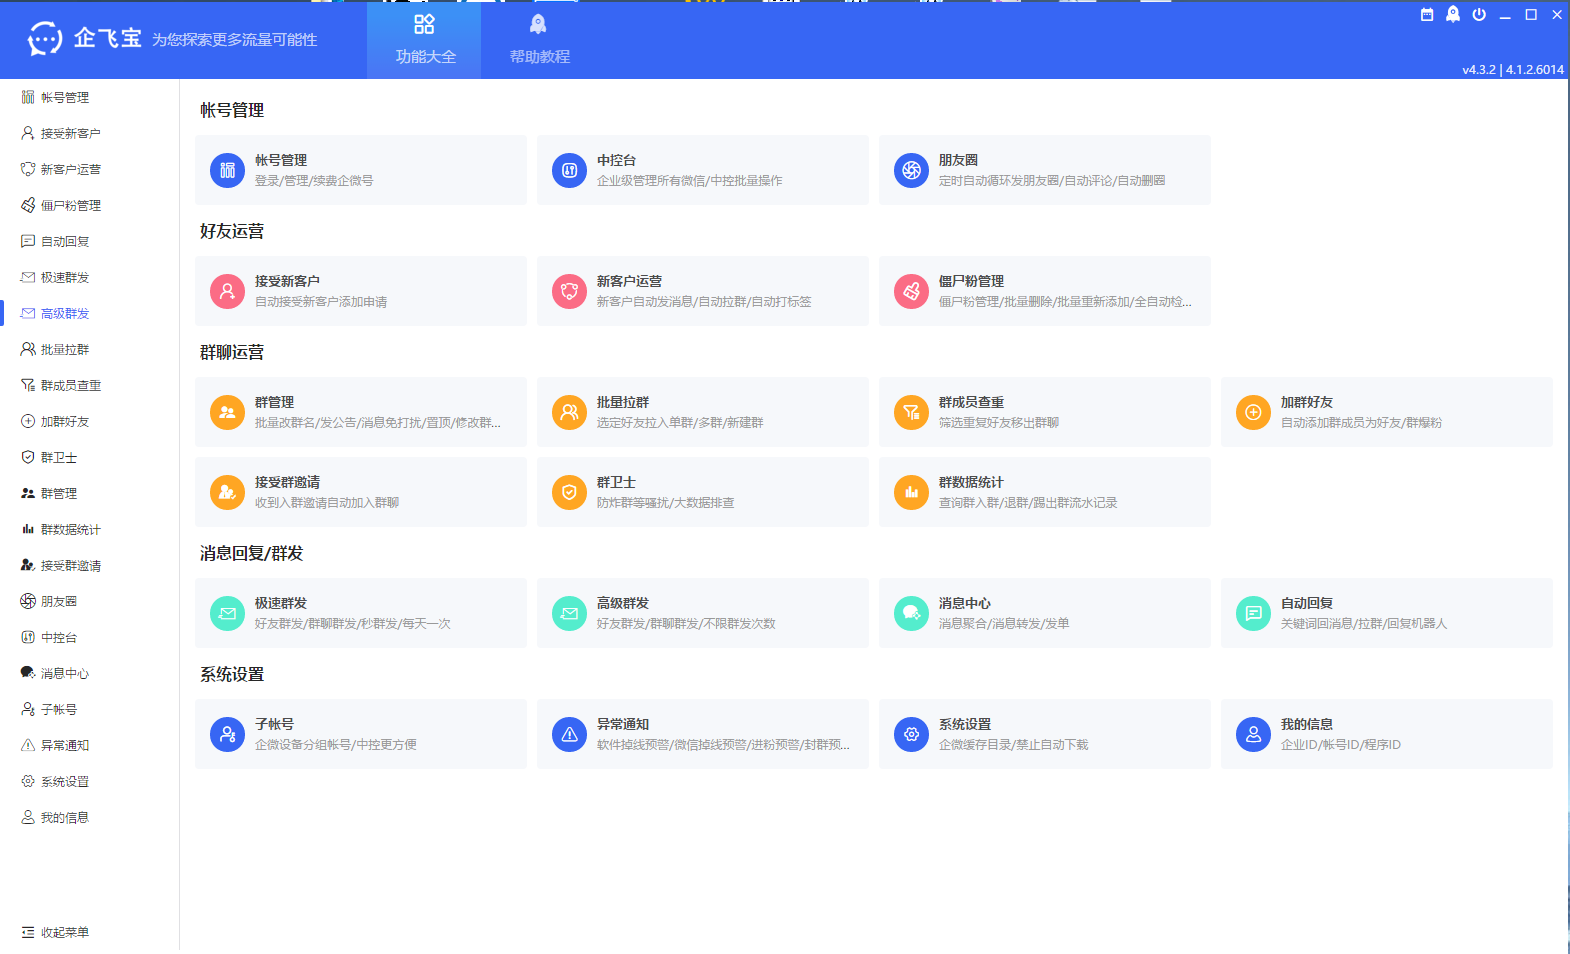
Task: Click the 僵尸粉管理 card icon
Action: [x=911, y=291]
